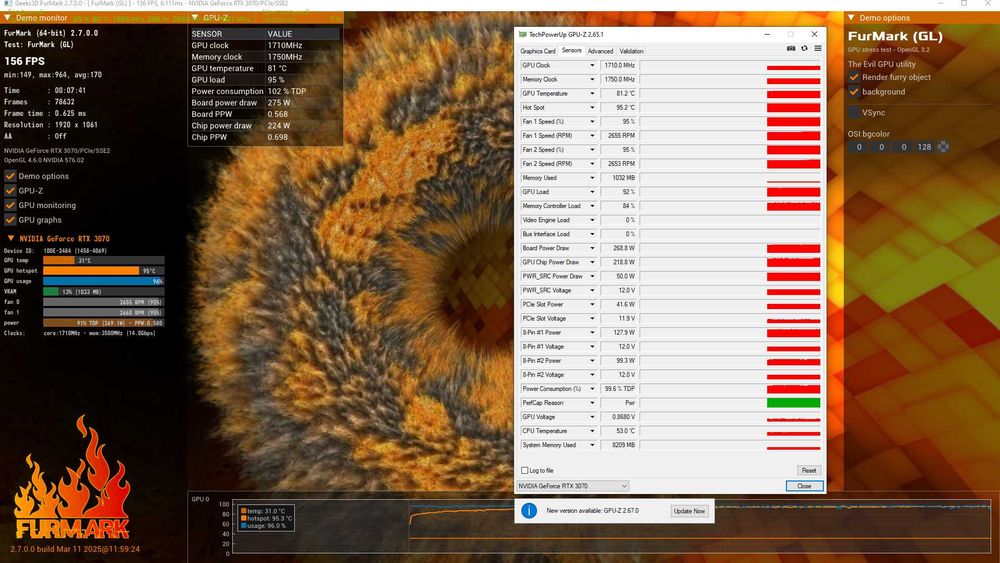Open the CPU Temperature sensor dropdown
Screen dimensions: 1000x563
pyautogui.click(x=592, y=431)
